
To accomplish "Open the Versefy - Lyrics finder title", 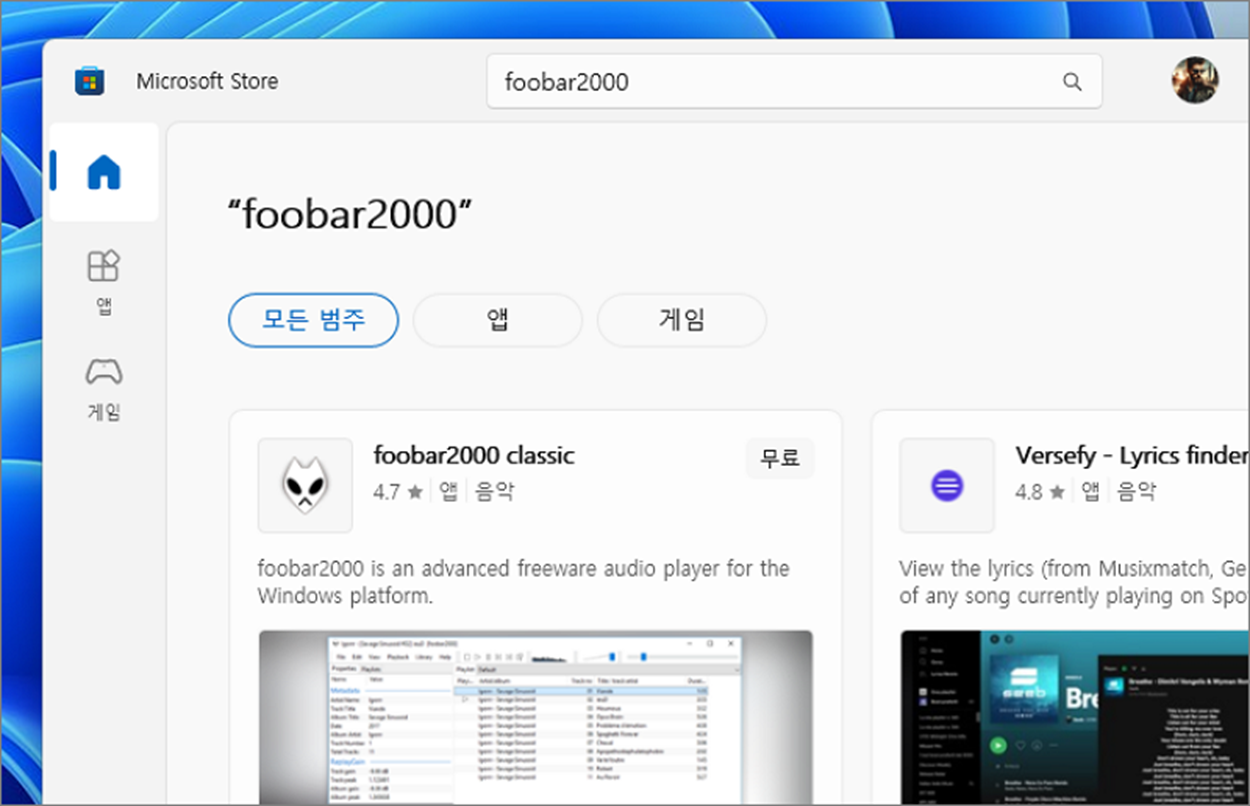I will coord(1132,456).
